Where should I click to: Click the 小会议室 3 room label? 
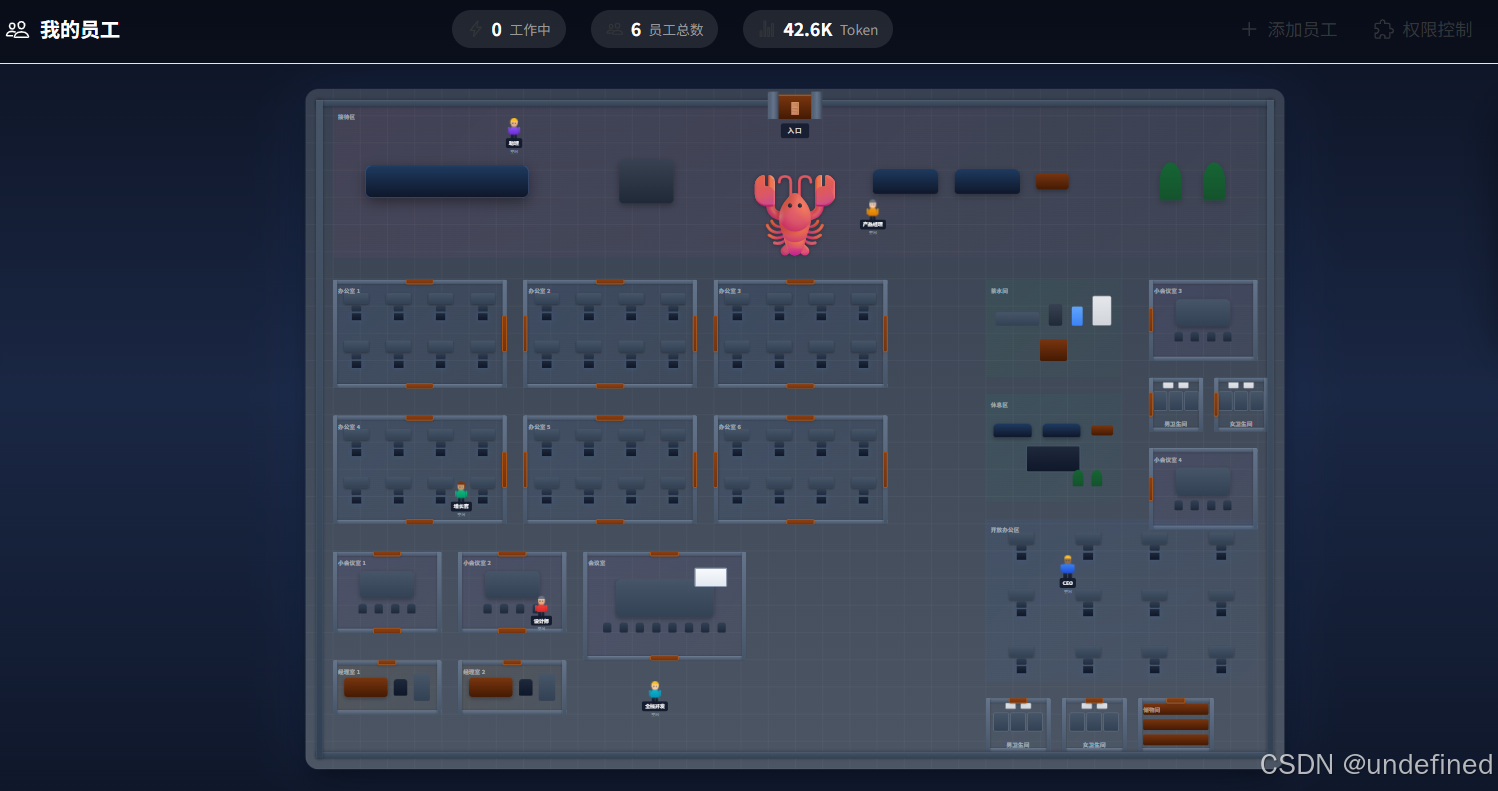click(x=1168, y=291)
